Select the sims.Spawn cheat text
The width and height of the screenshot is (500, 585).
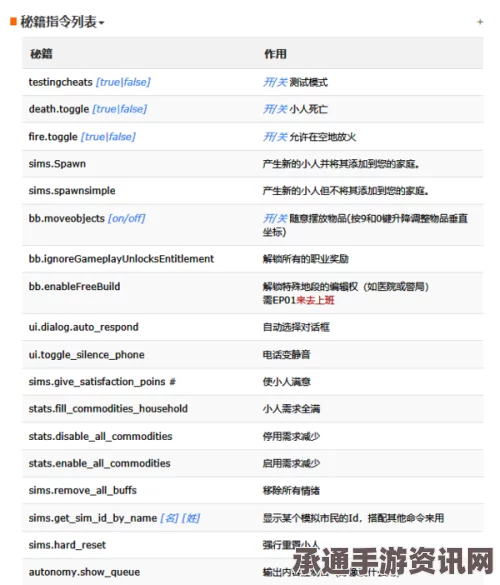click(57, 163)
